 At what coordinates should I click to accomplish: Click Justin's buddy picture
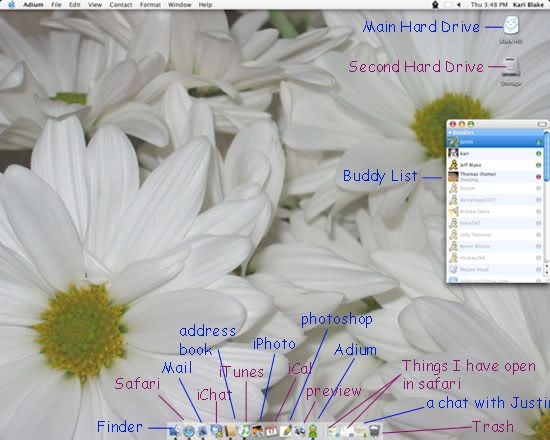[x=454, y=142]
